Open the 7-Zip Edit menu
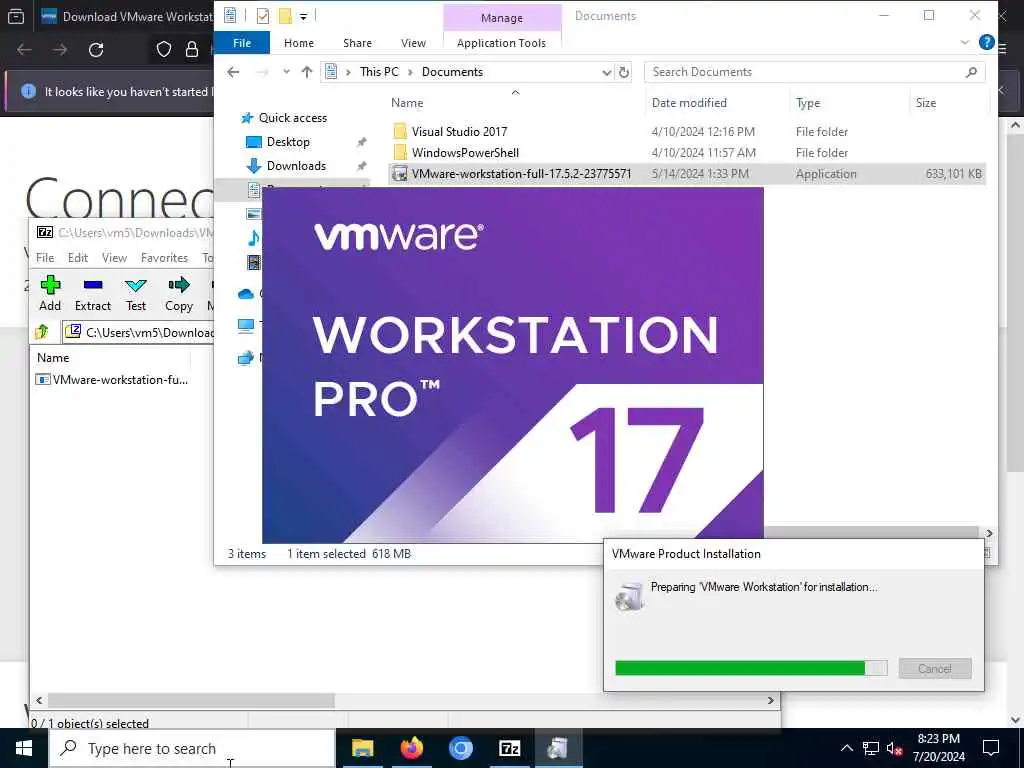The image size is (1024, 768). coord(78,257)
